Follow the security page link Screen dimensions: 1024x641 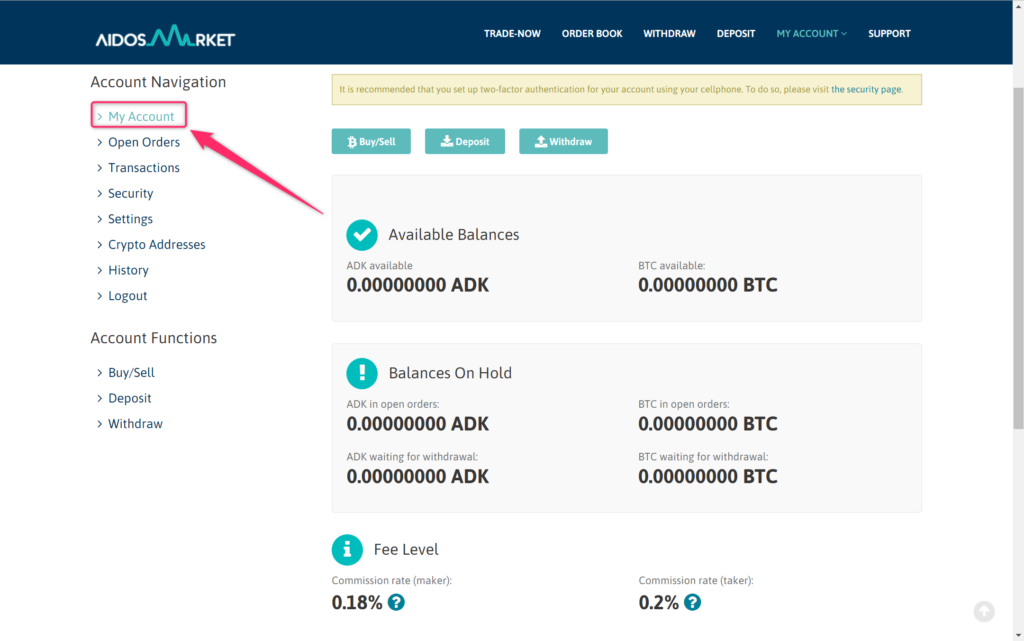point(866,90)
